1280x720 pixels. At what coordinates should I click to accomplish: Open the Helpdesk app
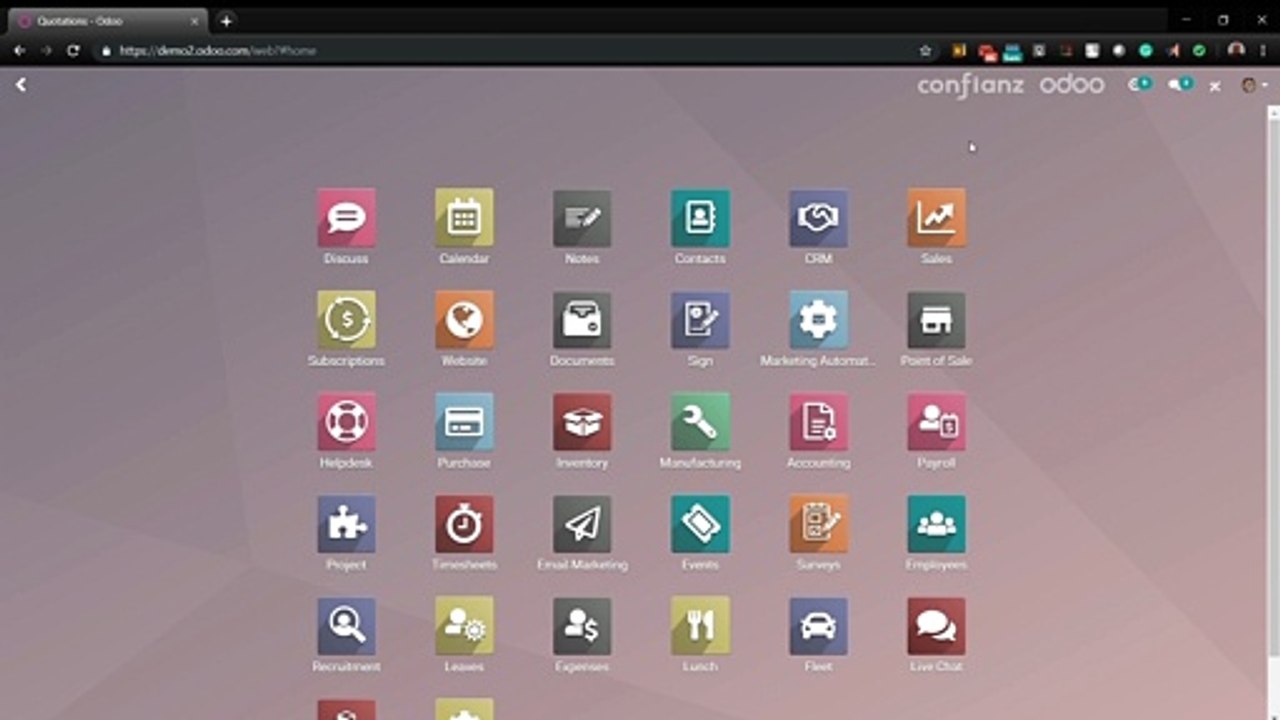coord(346,422)
